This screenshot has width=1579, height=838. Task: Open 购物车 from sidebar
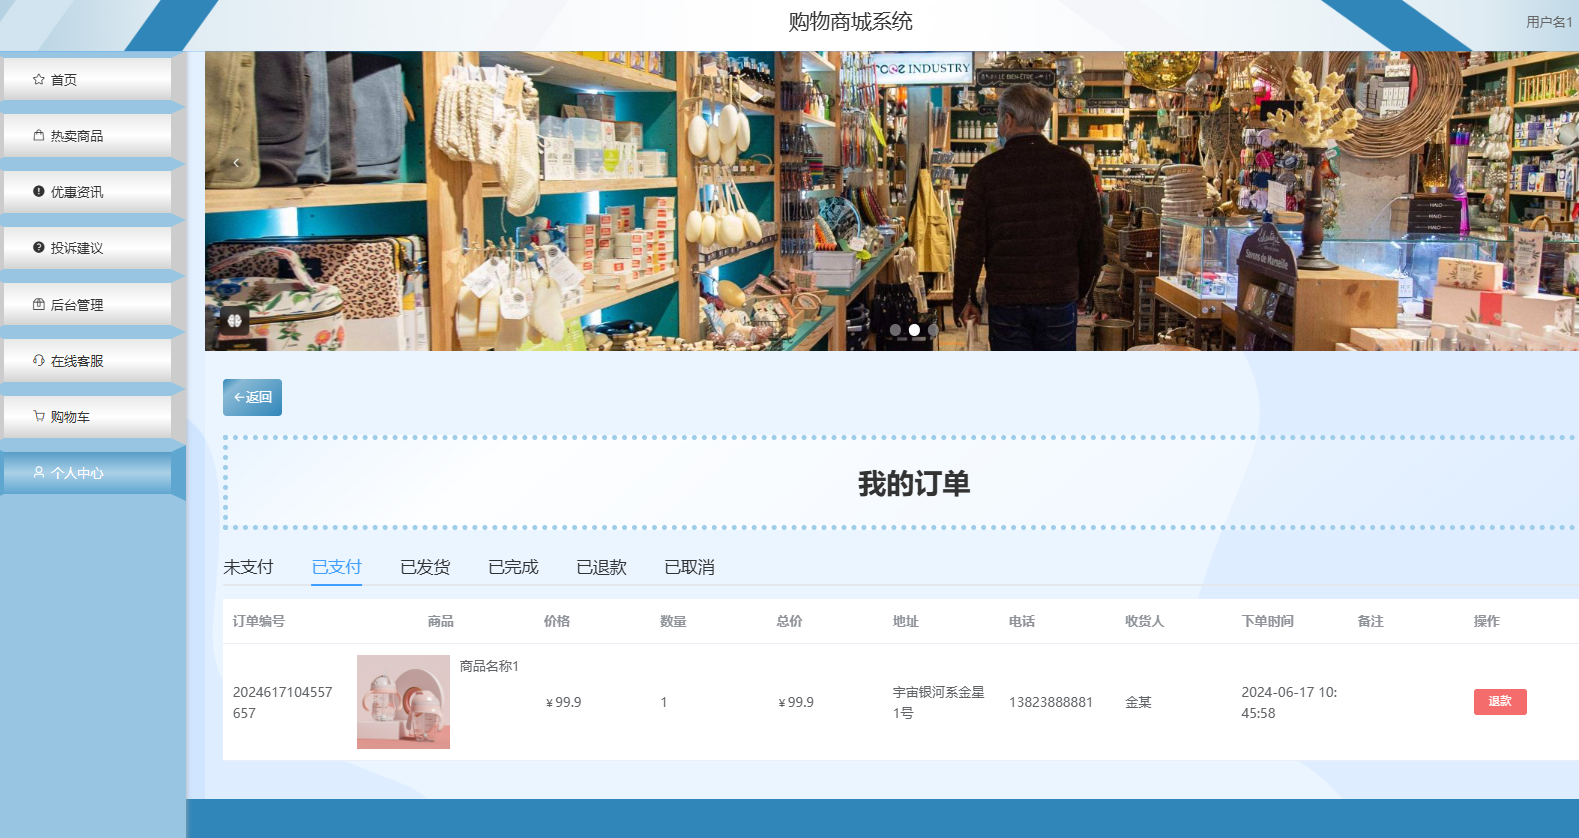coord(87,416)
